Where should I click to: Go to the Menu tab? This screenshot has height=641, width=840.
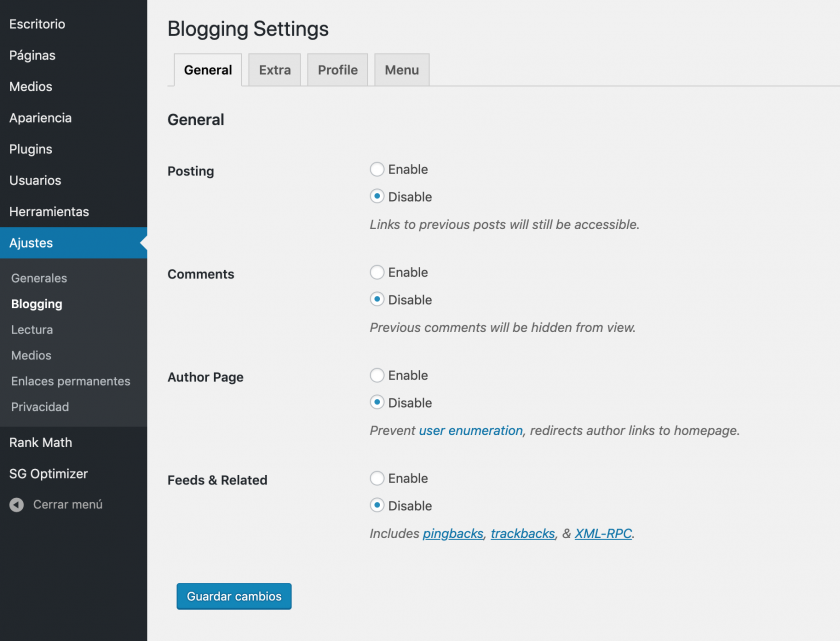(x=401, y=70)
